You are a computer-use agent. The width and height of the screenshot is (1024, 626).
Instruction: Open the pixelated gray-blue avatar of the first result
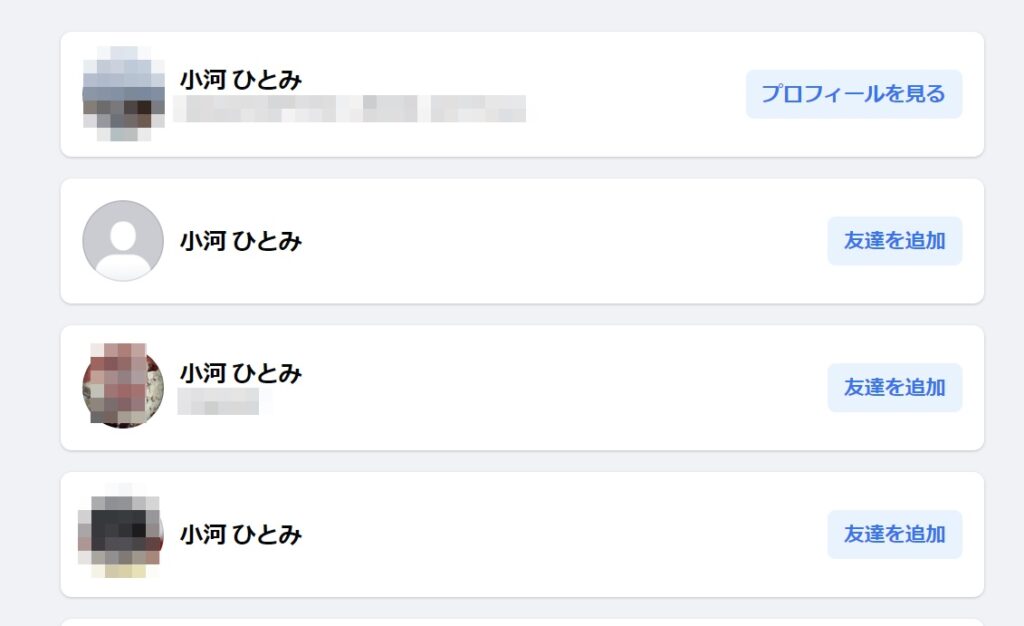(123, 94)
